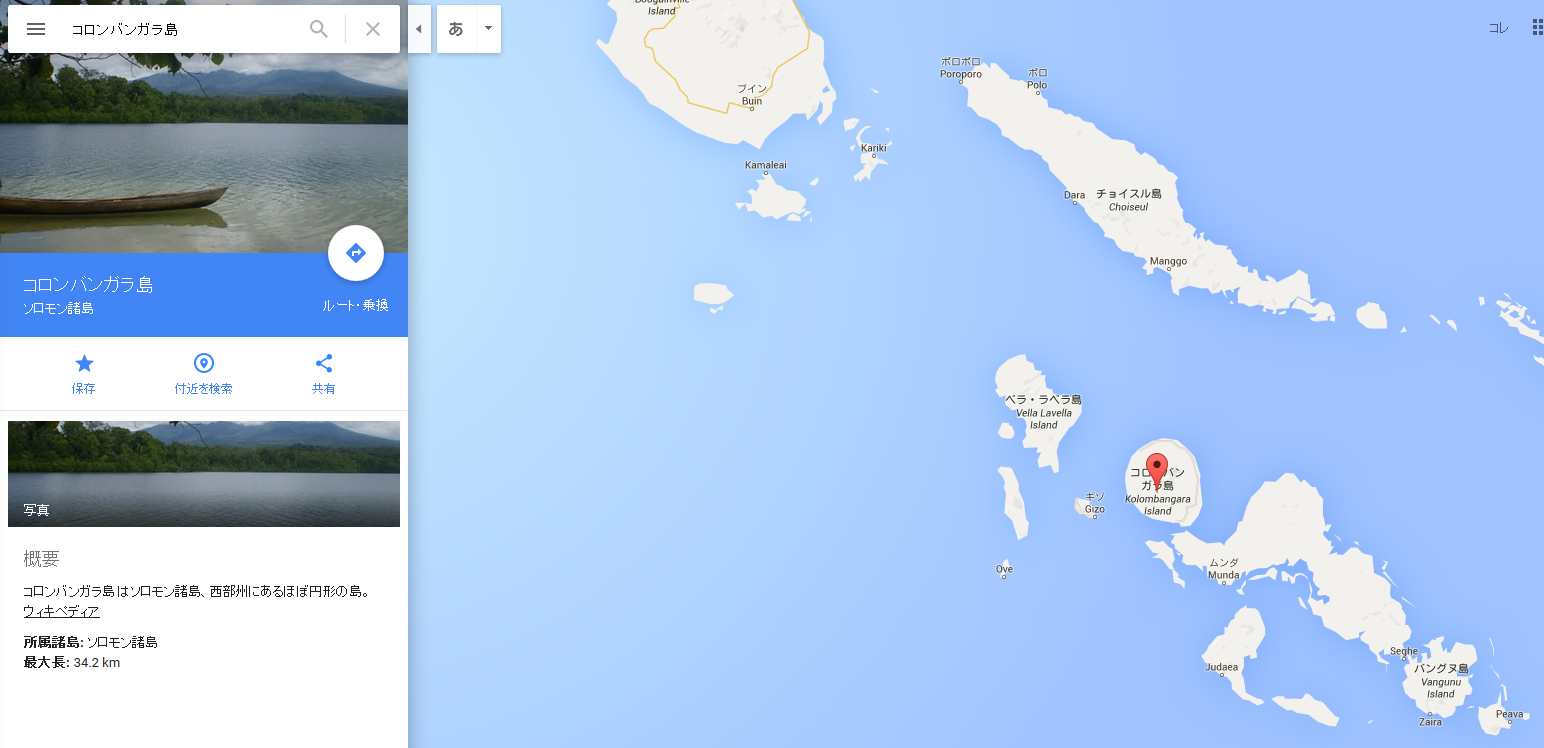The image size is (1544, 748).
Task: Click the red map marker on Kolombangara
Action: coord(1157,470)
